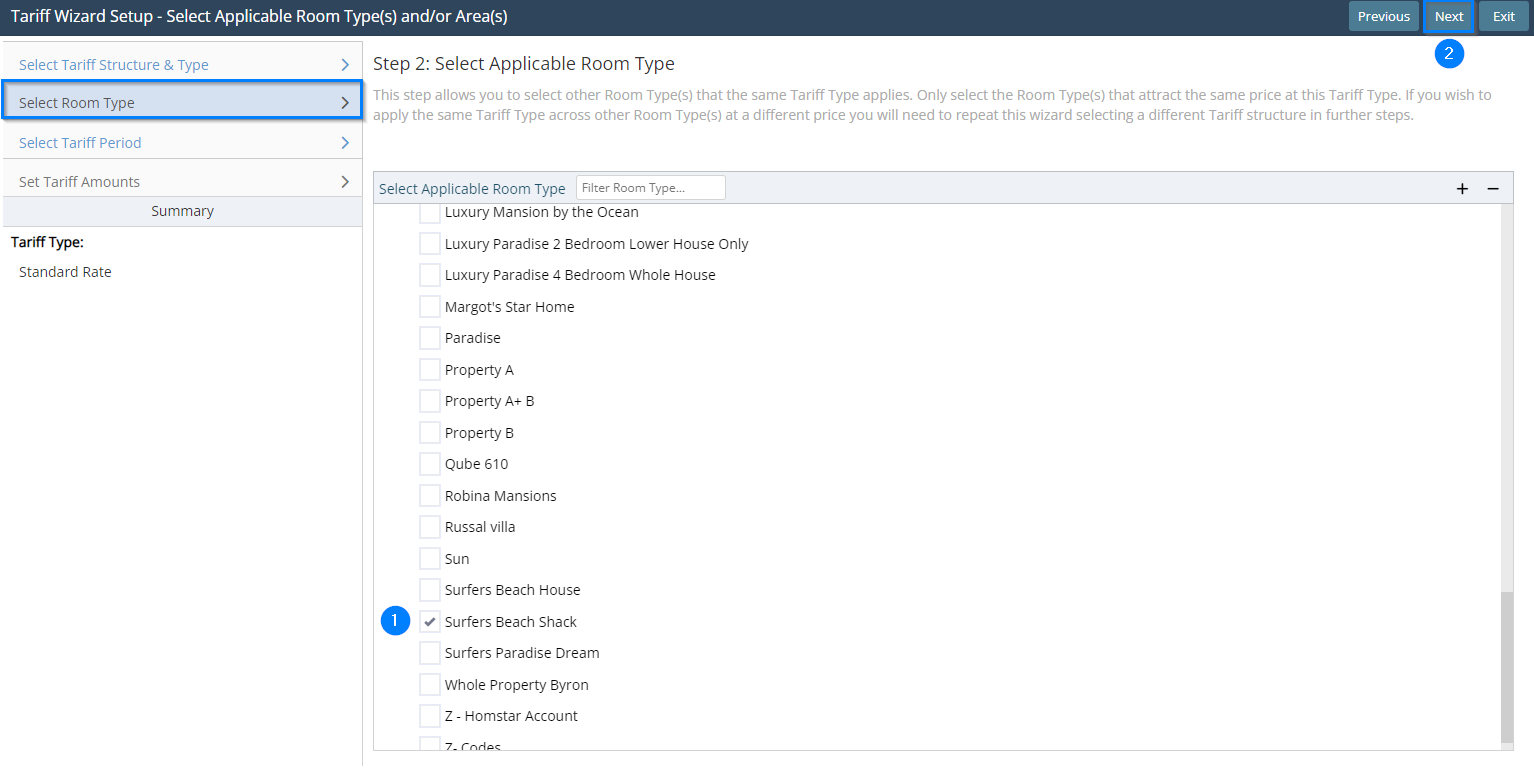
Task: Enable the Qube 610 room type checkbox
Action: pyautogui.click(x=430, y=464)
